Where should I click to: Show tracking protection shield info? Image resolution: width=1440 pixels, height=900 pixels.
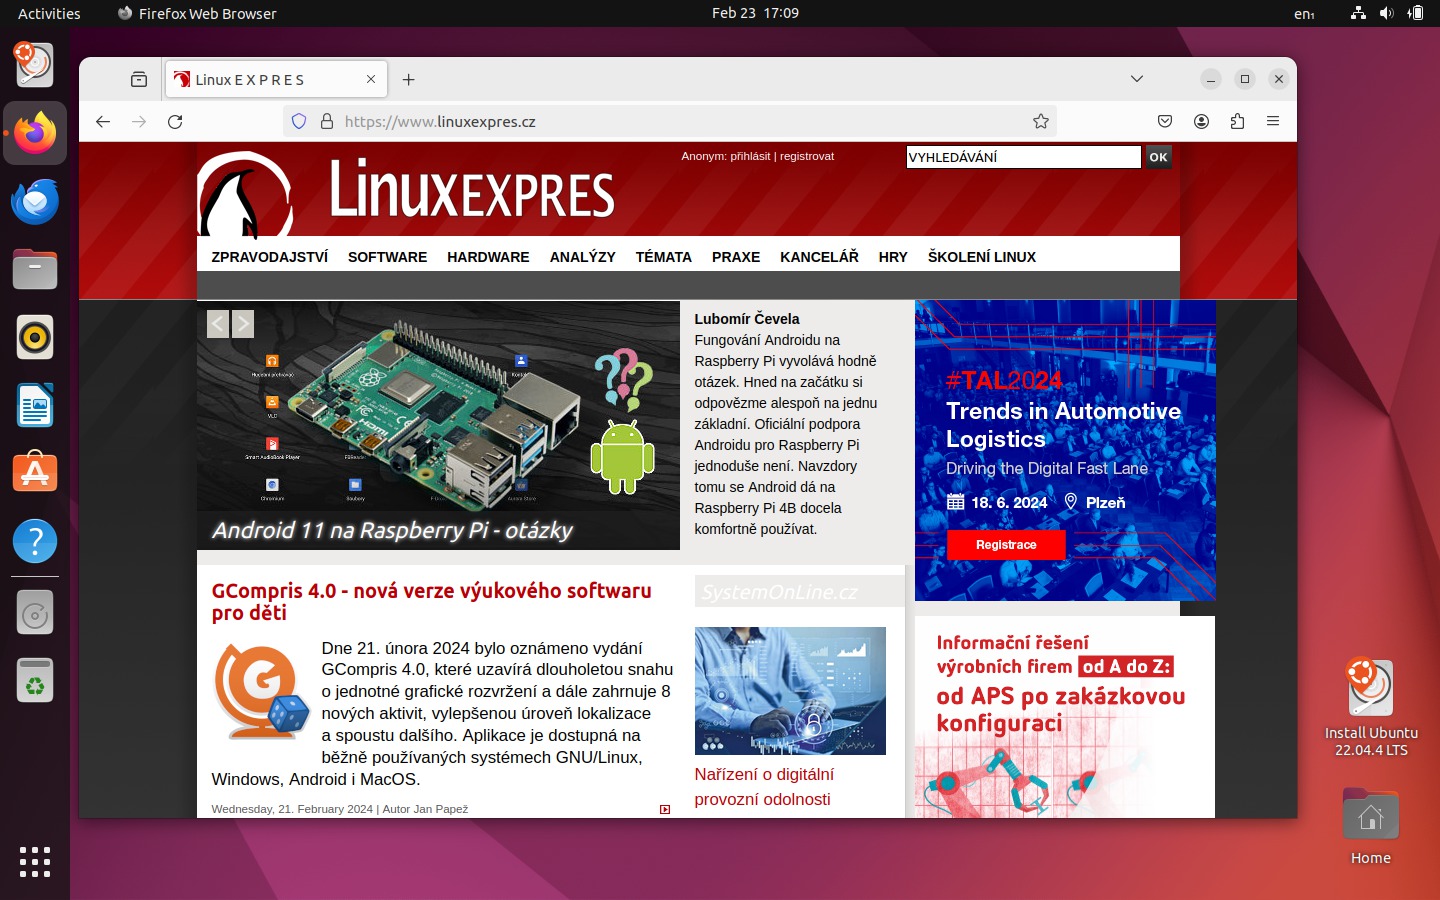tap(299, 121)
